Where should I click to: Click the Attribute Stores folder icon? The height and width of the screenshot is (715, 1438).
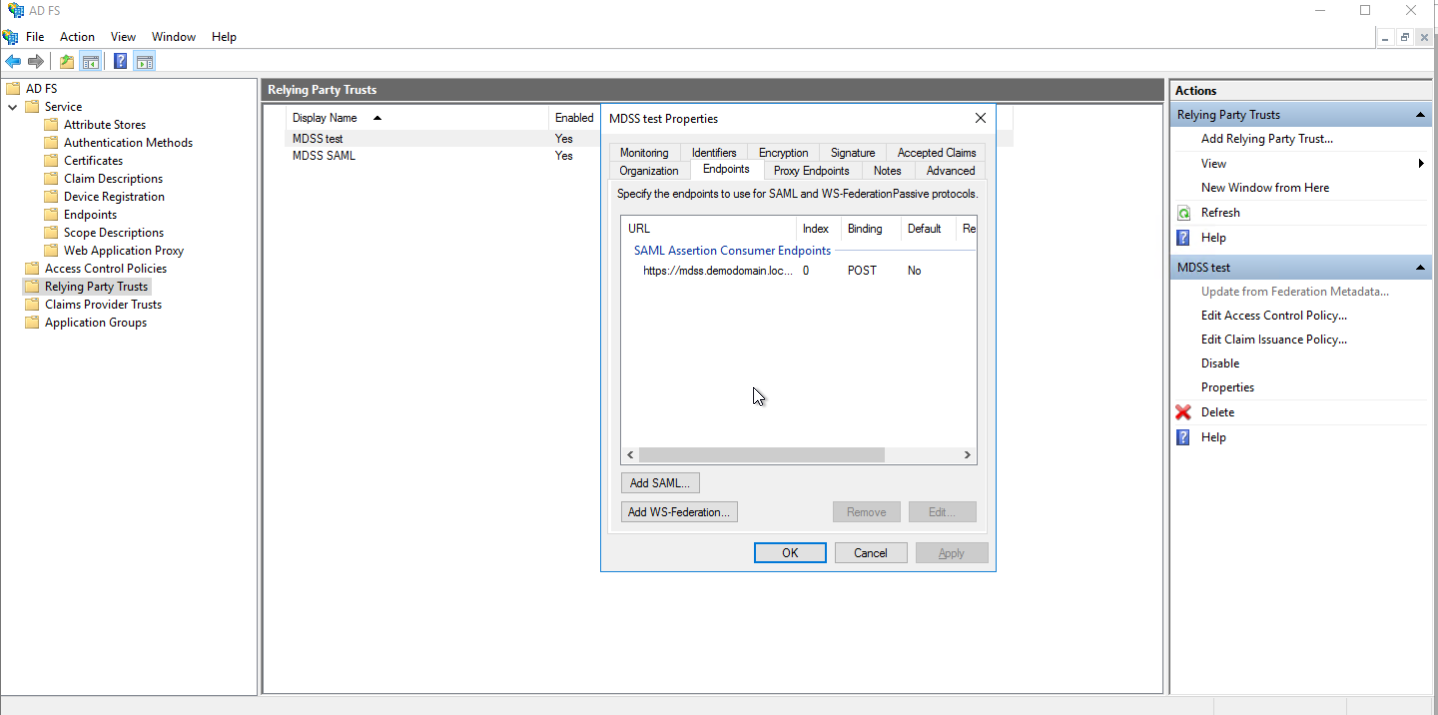point(51,124)
